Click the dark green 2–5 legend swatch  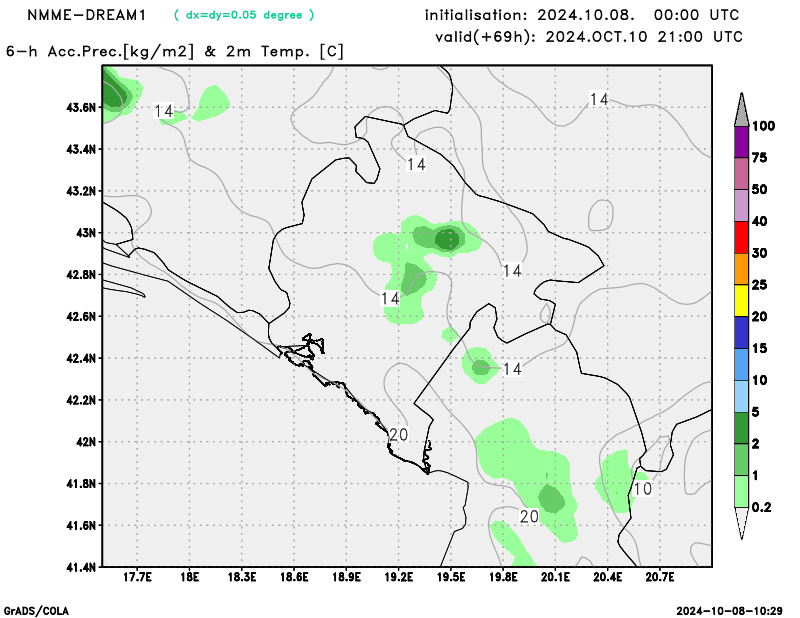coord(741,428)
